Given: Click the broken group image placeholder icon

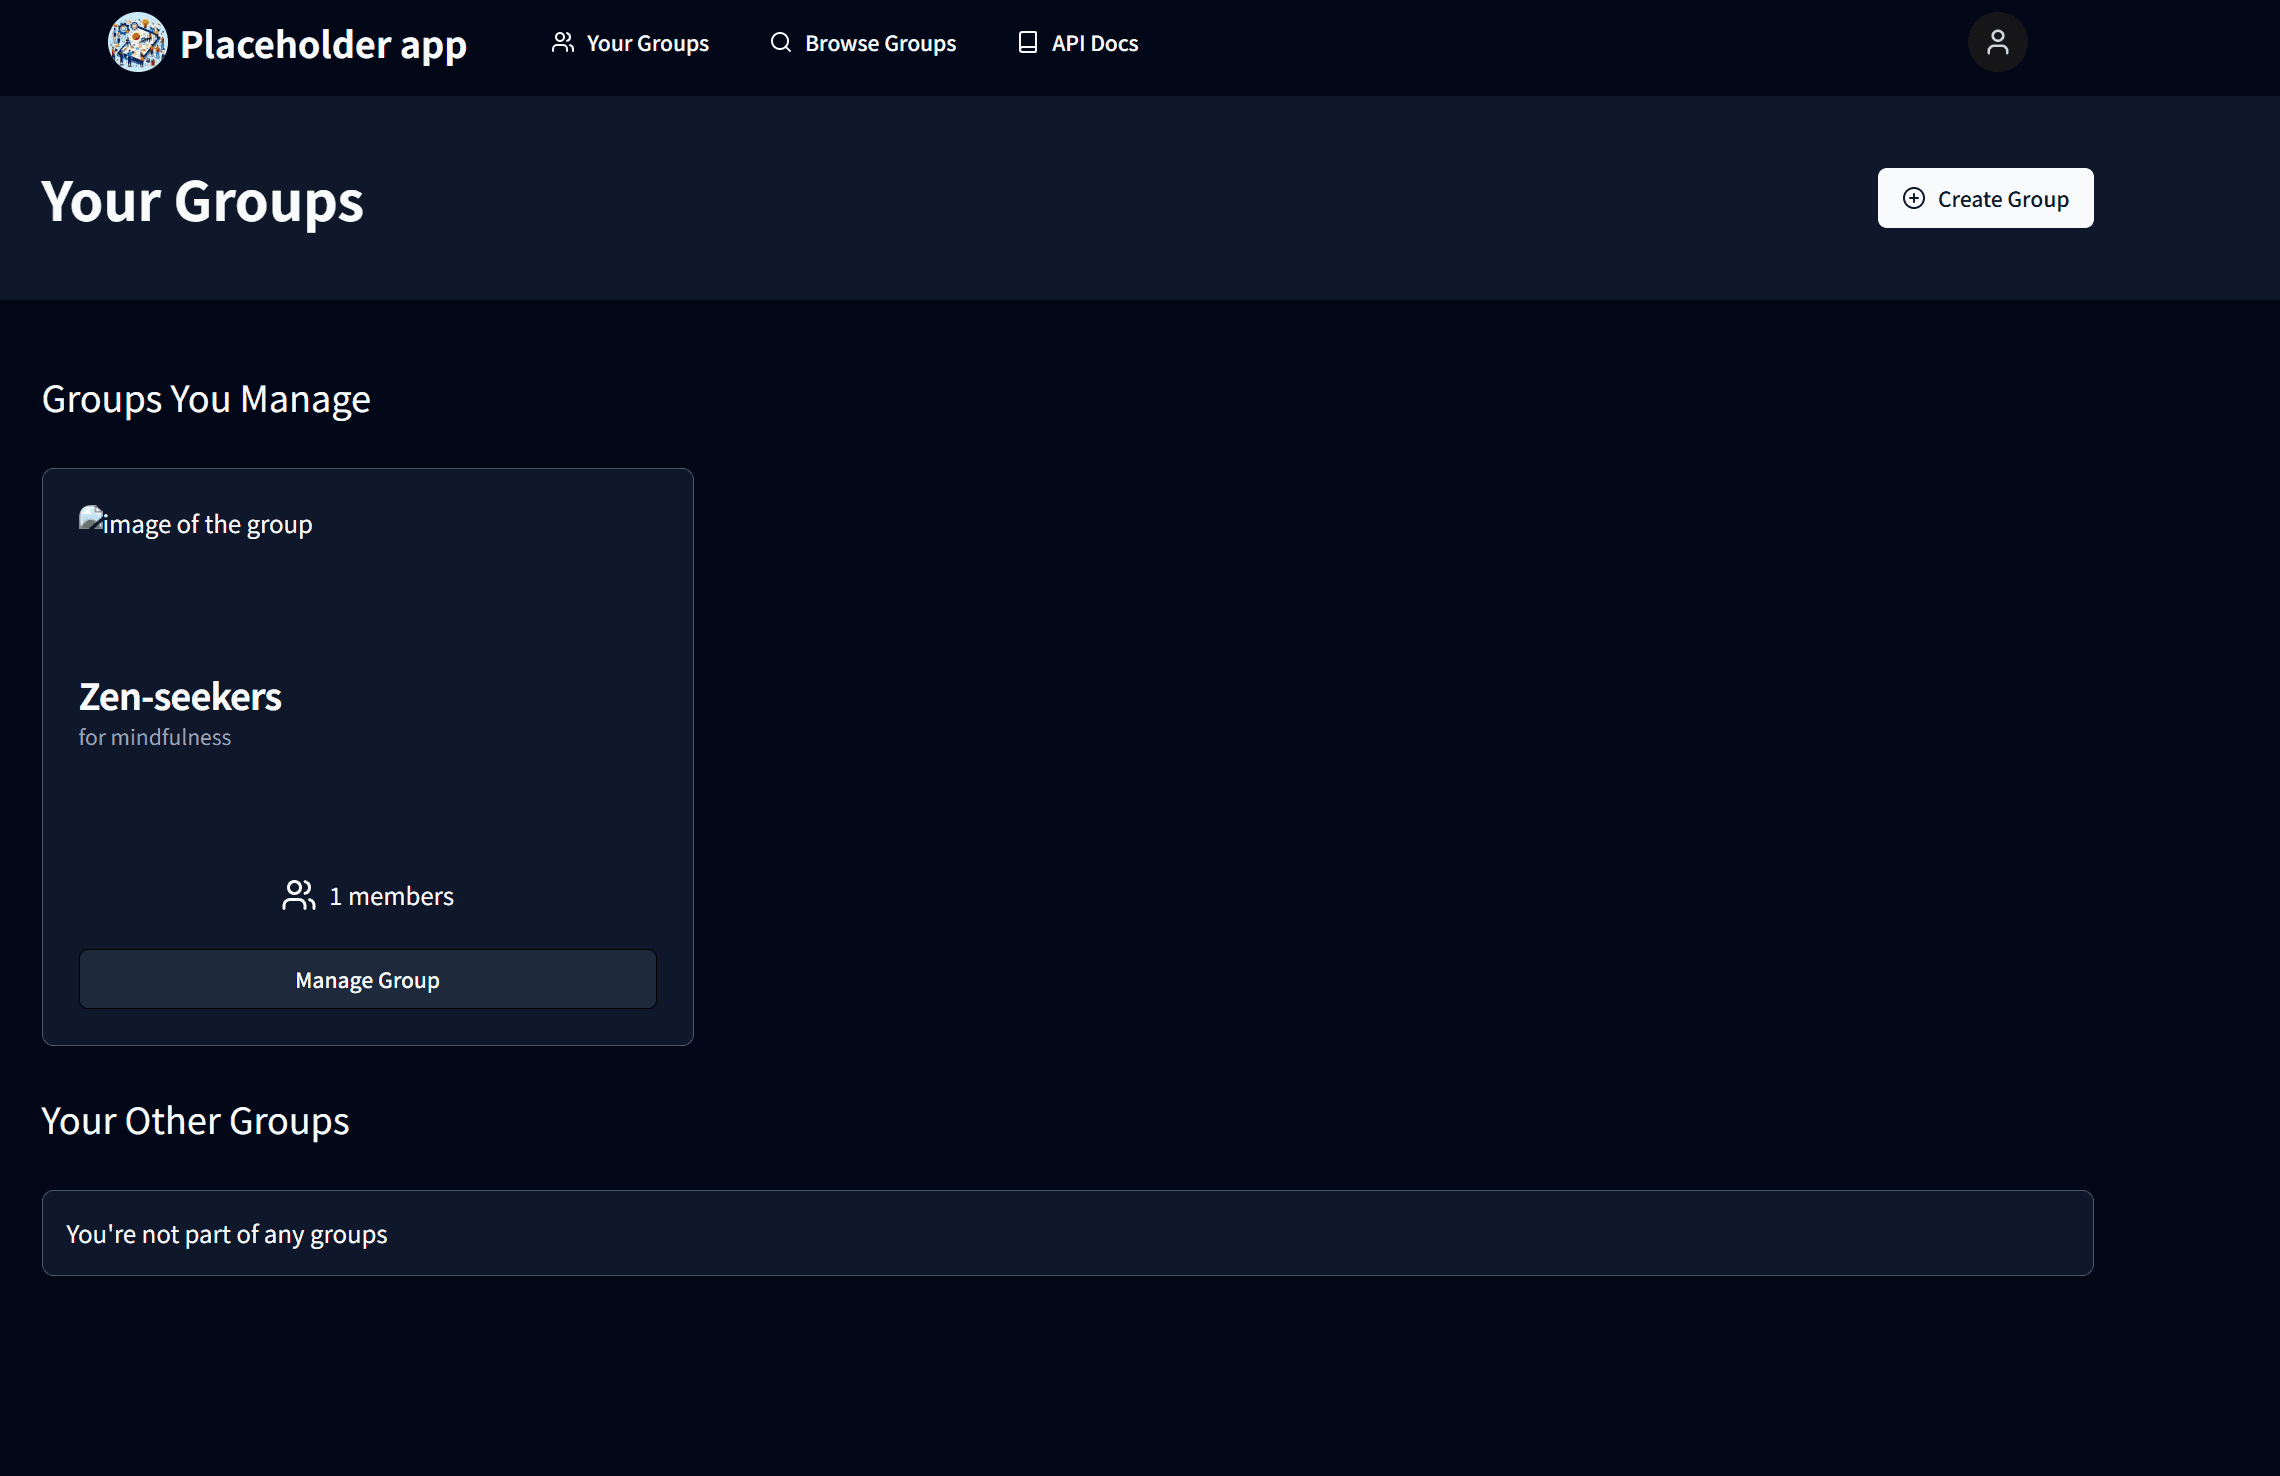Looking at the screenshot, I should click(91, 518).
